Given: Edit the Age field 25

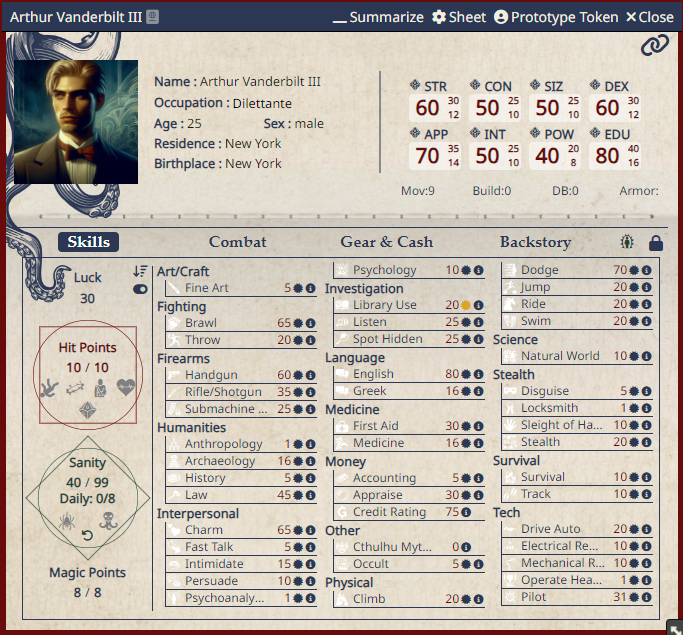Looking at the screenshot, I should 194,124.
